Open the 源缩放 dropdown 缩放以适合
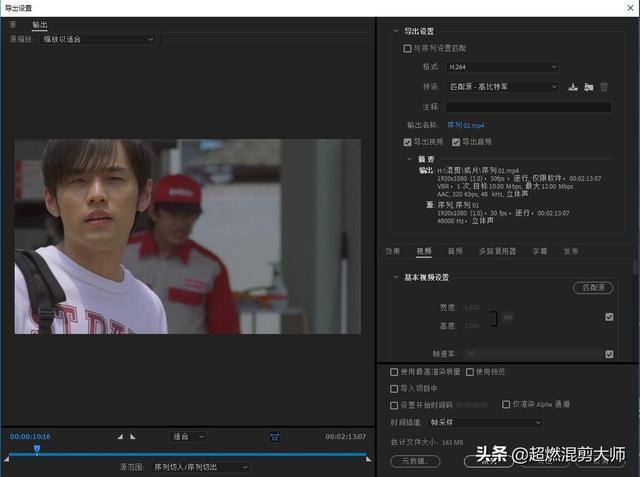 pyautogui.click(x=98, y=39)
